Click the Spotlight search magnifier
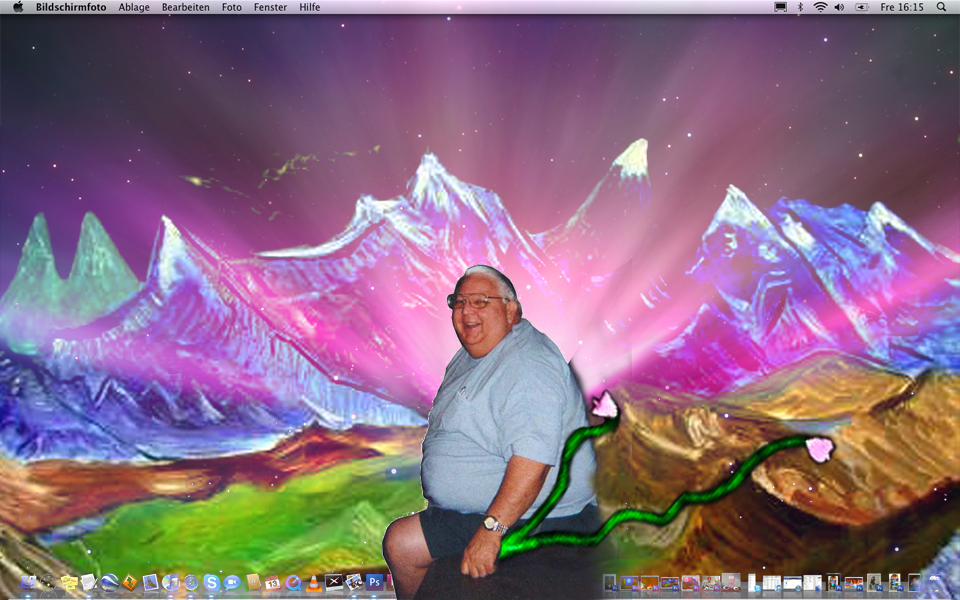 click(941, 7)
